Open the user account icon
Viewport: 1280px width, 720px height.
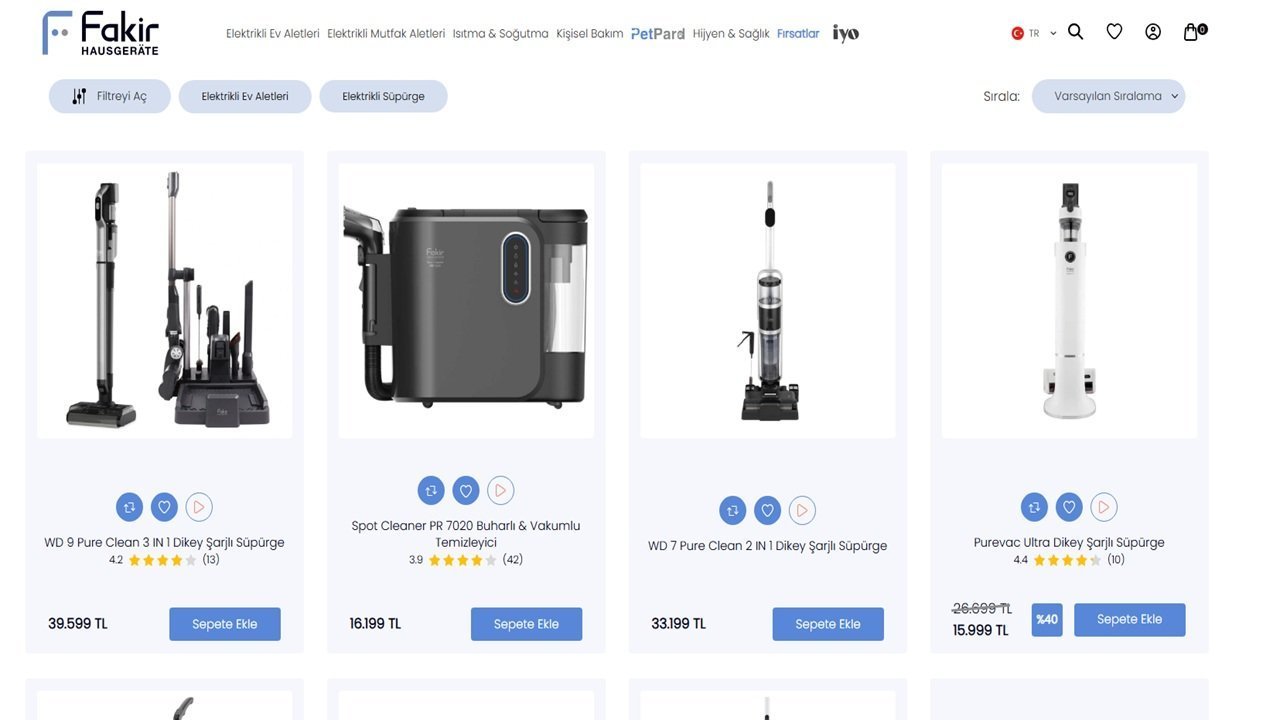tap(1153, 32)
